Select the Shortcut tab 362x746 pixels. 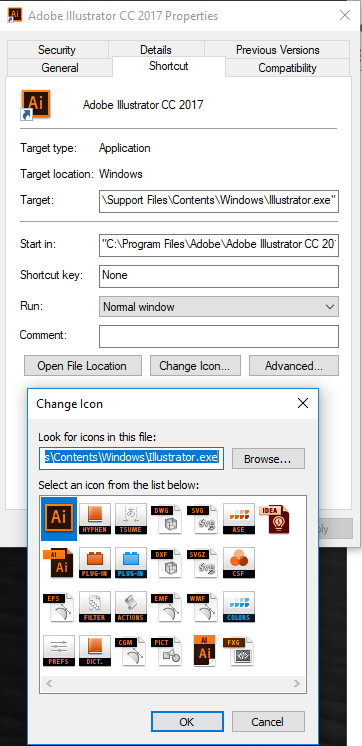pyautogui.click(x=169, y=66)
